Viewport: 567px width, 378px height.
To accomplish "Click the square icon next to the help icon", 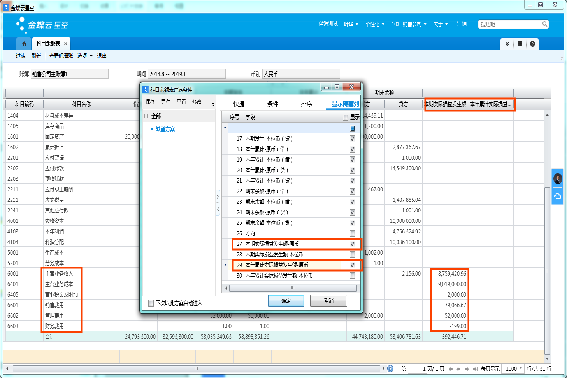I will pos(520,44).
